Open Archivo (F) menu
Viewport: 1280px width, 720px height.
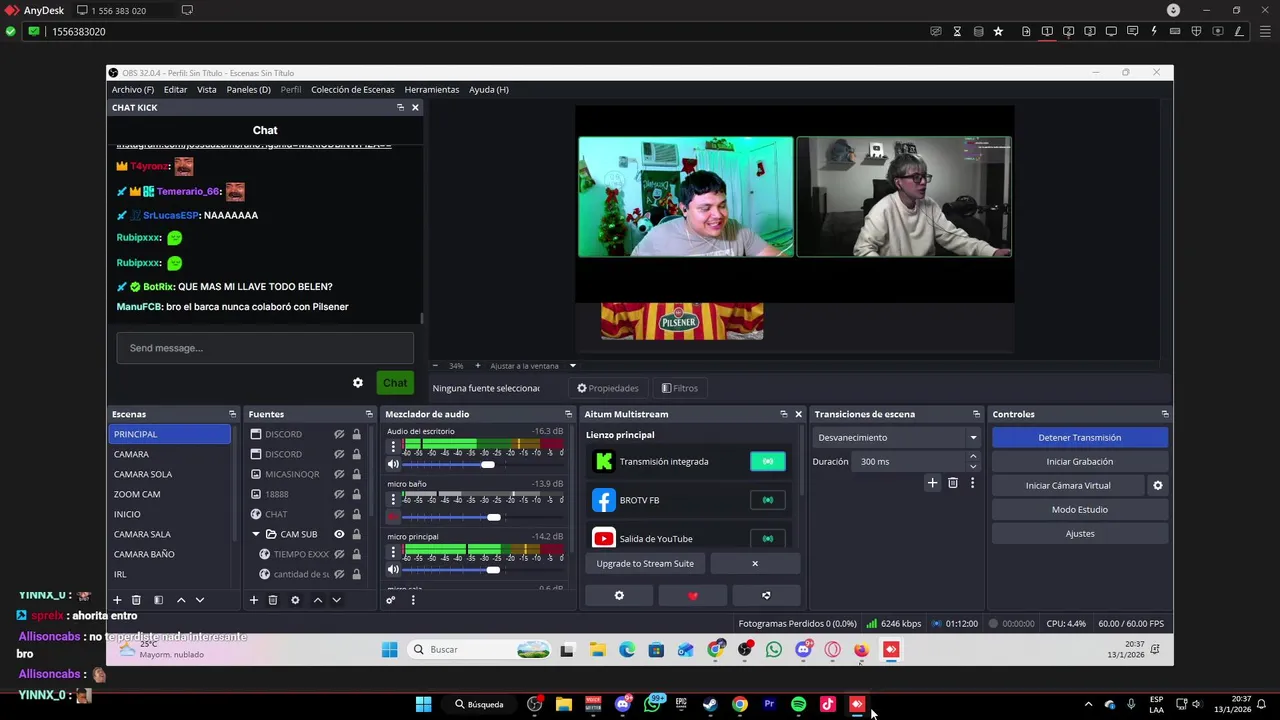[133, 90]
